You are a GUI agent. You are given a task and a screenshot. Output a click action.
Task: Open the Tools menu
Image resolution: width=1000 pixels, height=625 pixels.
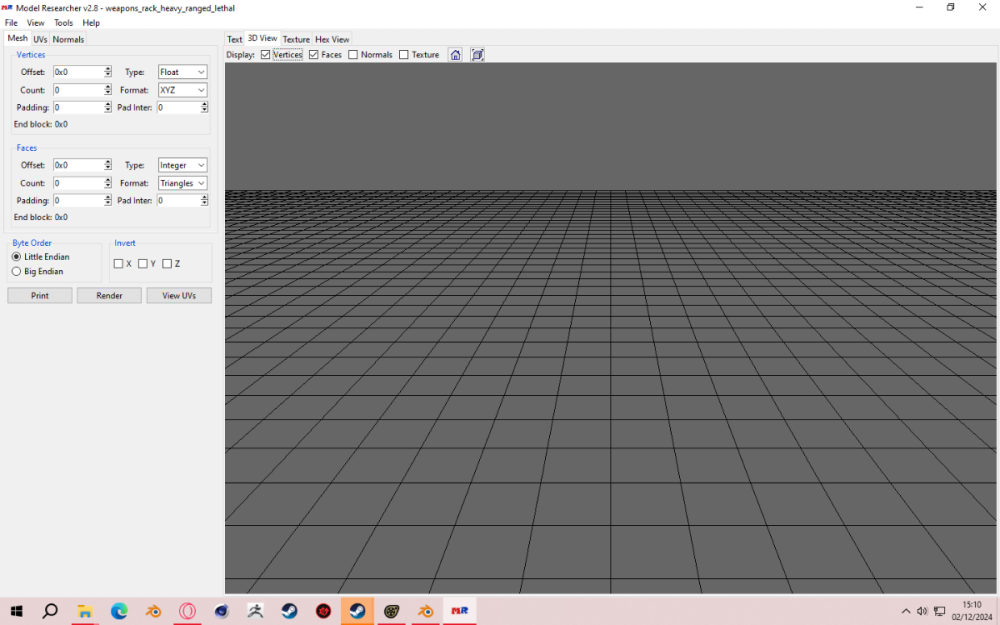63,23
